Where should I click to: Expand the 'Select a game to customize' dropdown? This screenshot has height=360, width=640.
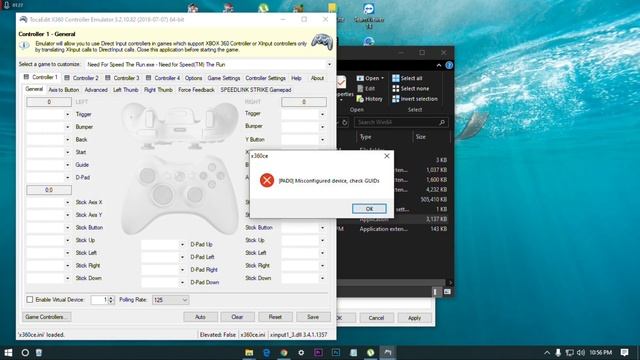(x=329, y=64)
